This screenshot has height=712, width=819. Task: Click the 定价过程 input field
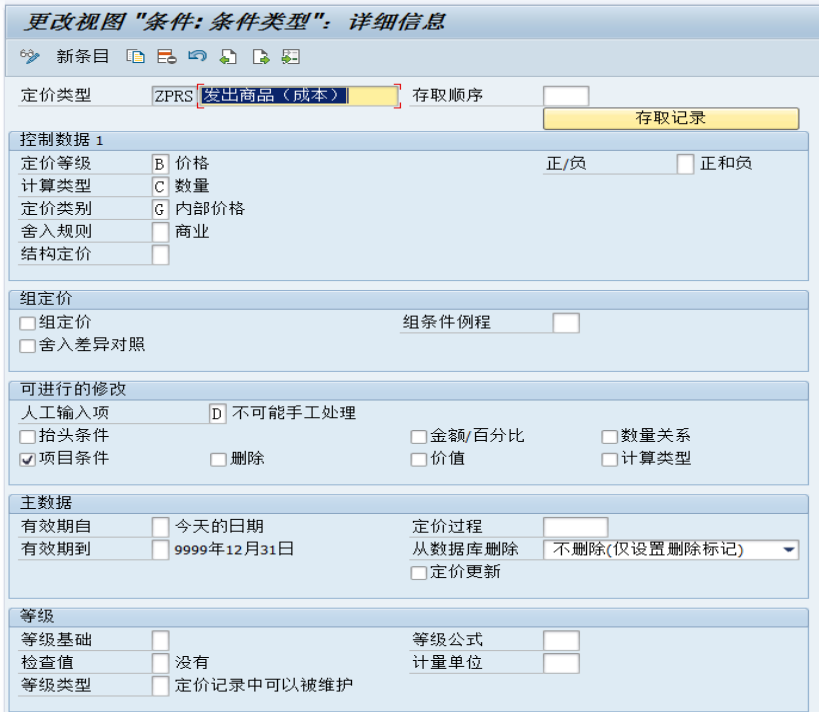575,527
